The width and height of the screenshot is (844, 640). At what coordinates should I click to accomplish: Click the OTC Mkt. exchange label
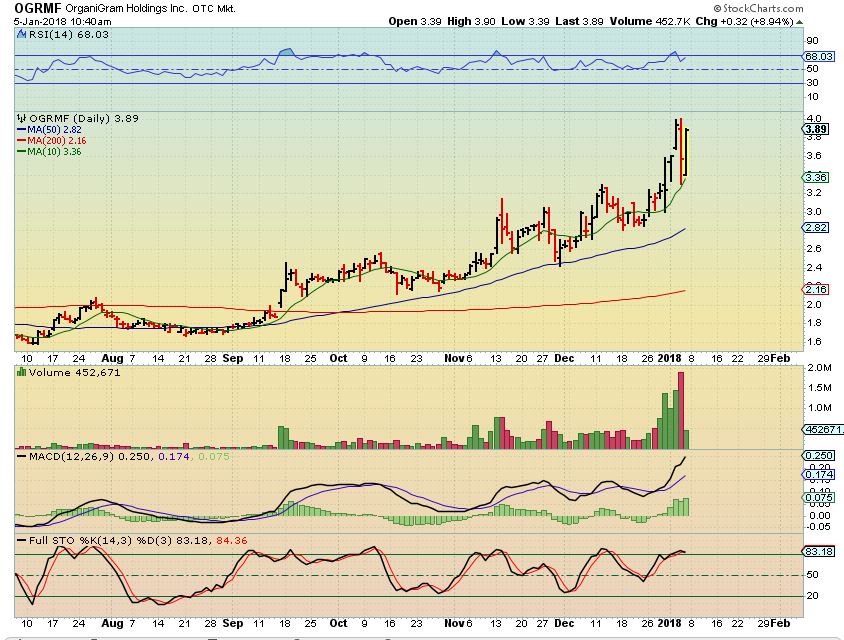(214, 9)
